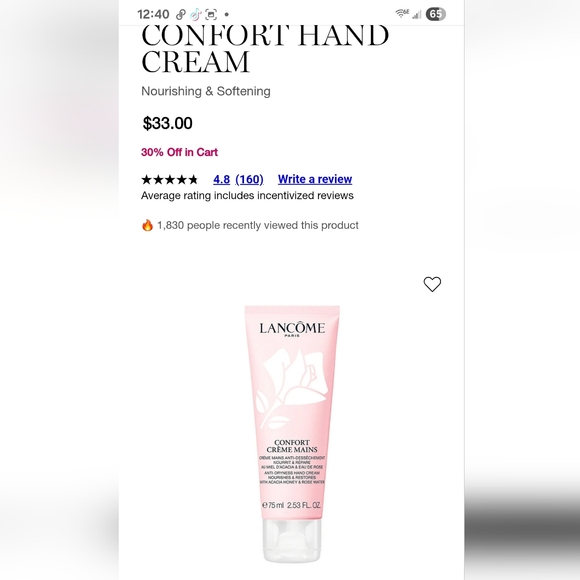Tap the cellular signal strength icon
The width and height of the screenshot is (580, 580).
[417, 14]
